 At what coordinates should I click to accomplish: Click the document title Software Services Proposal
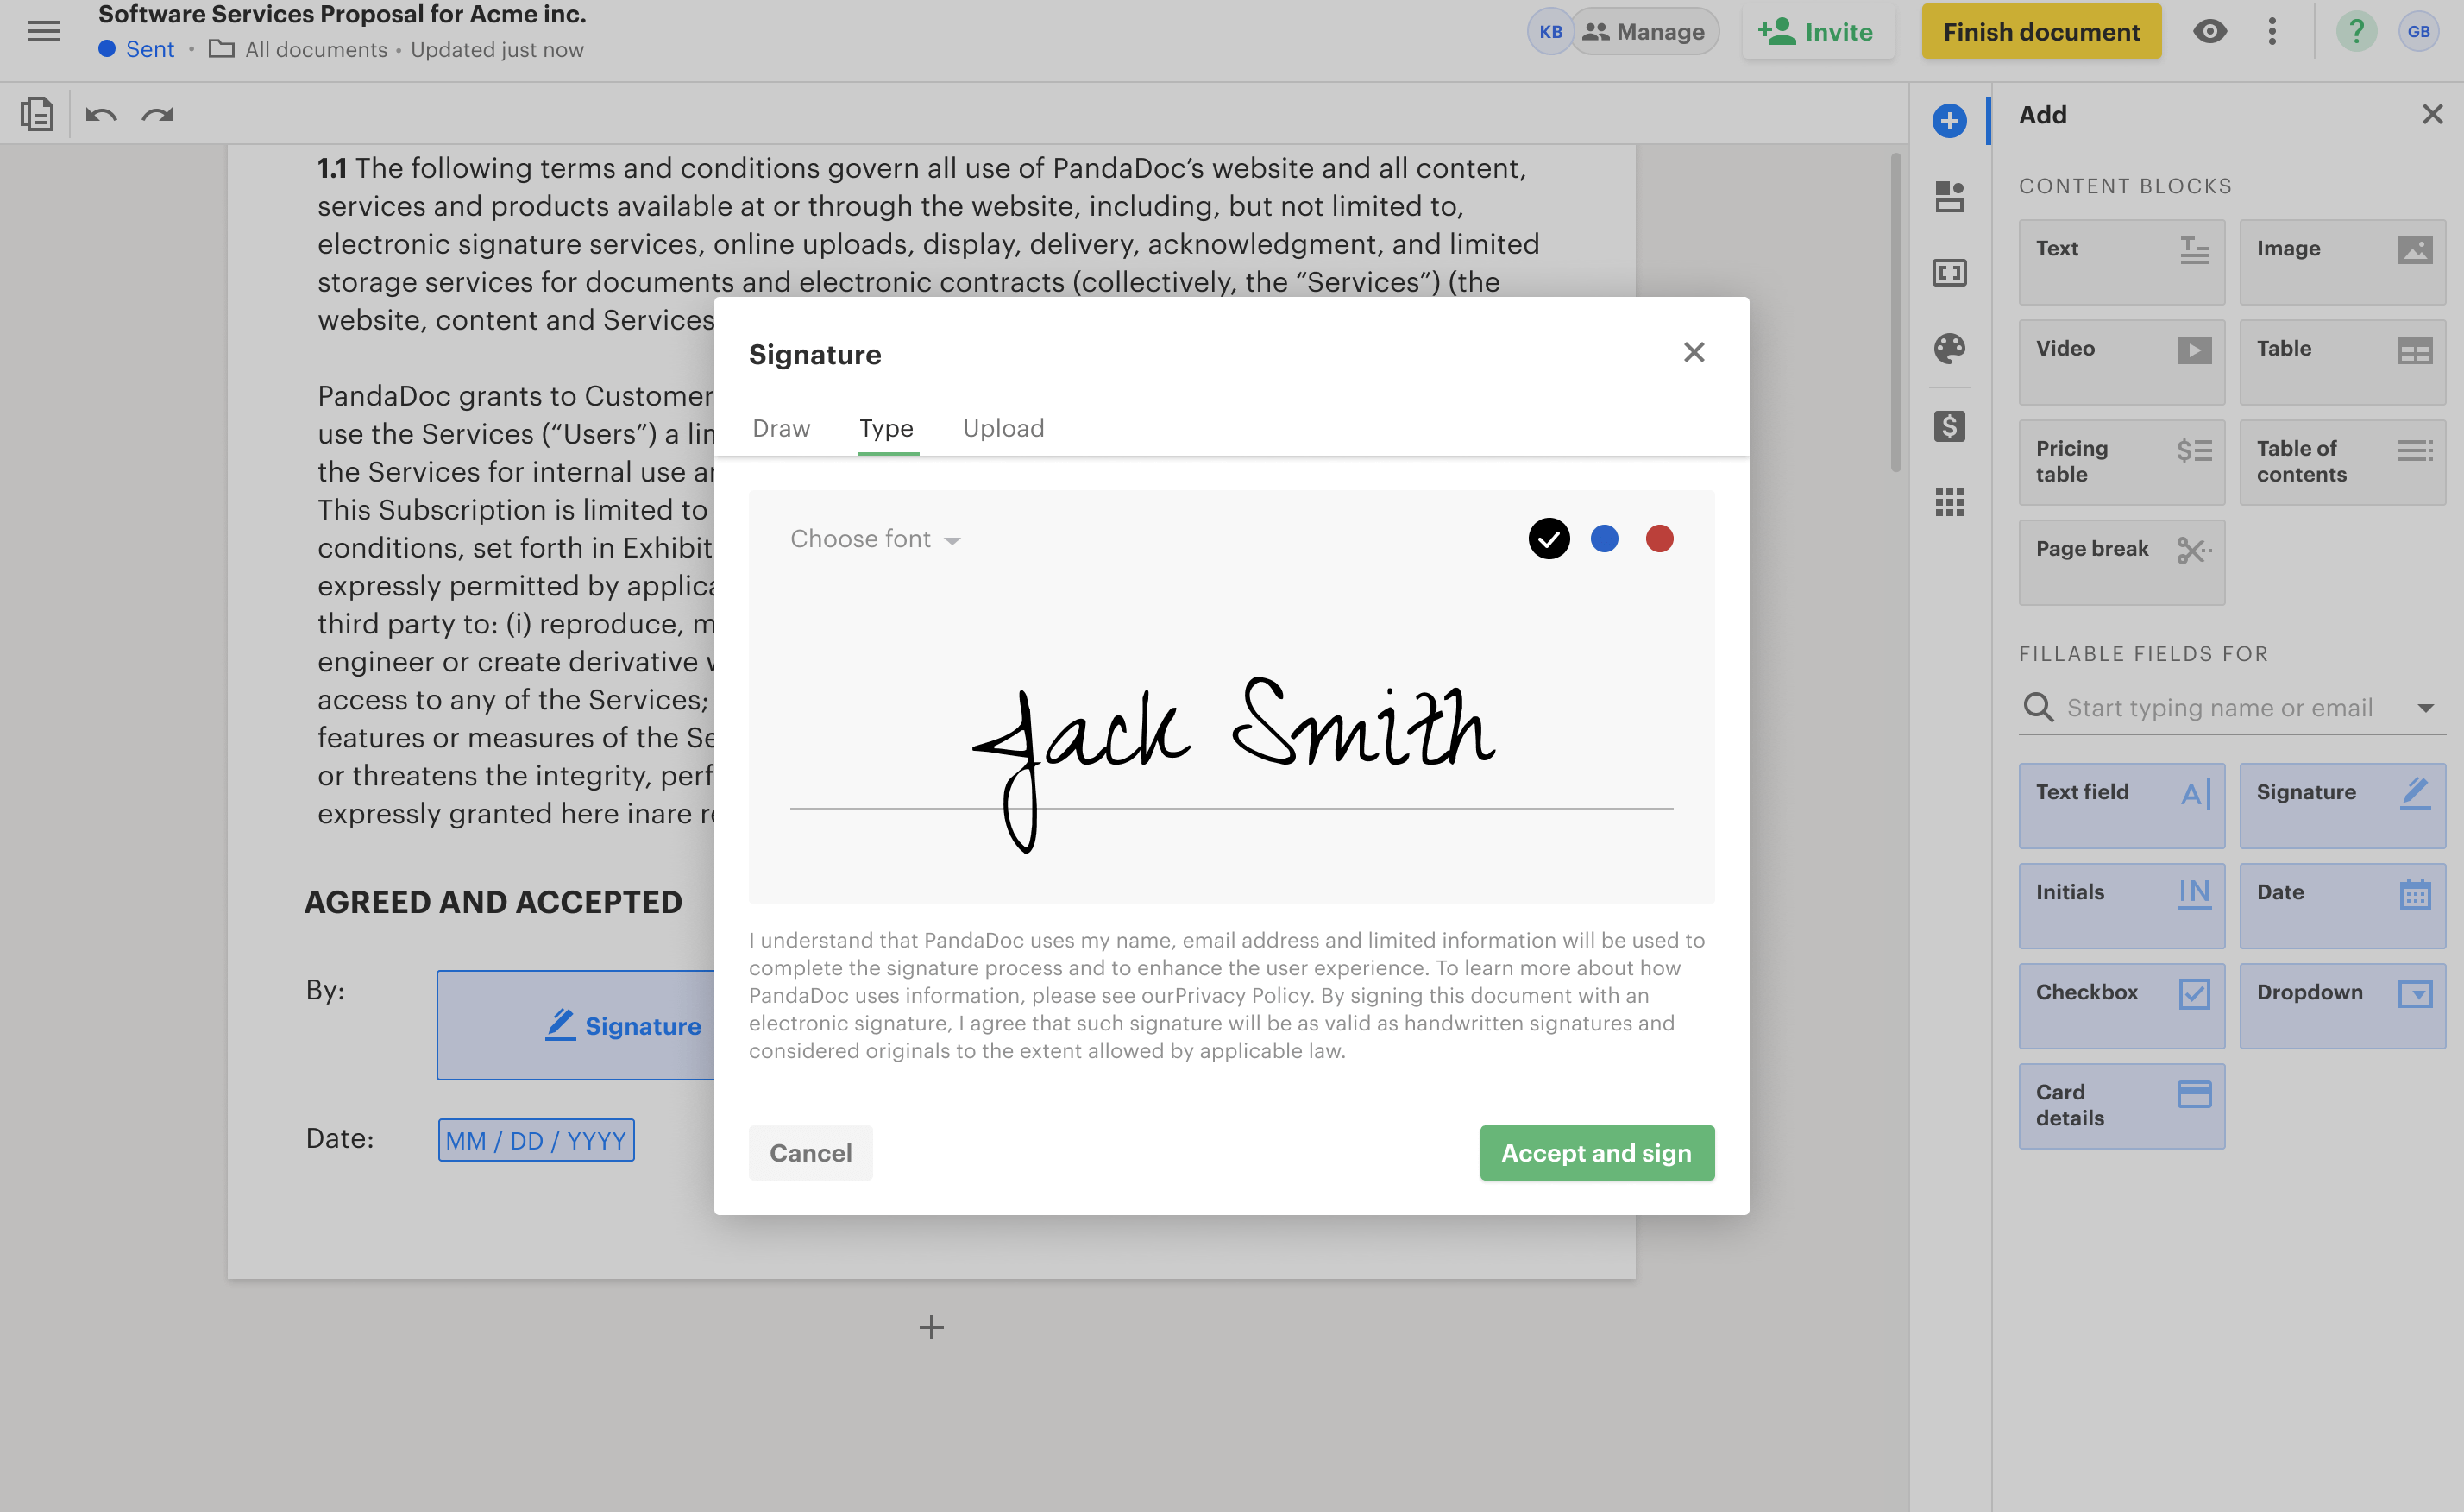[x=342, y=14]
